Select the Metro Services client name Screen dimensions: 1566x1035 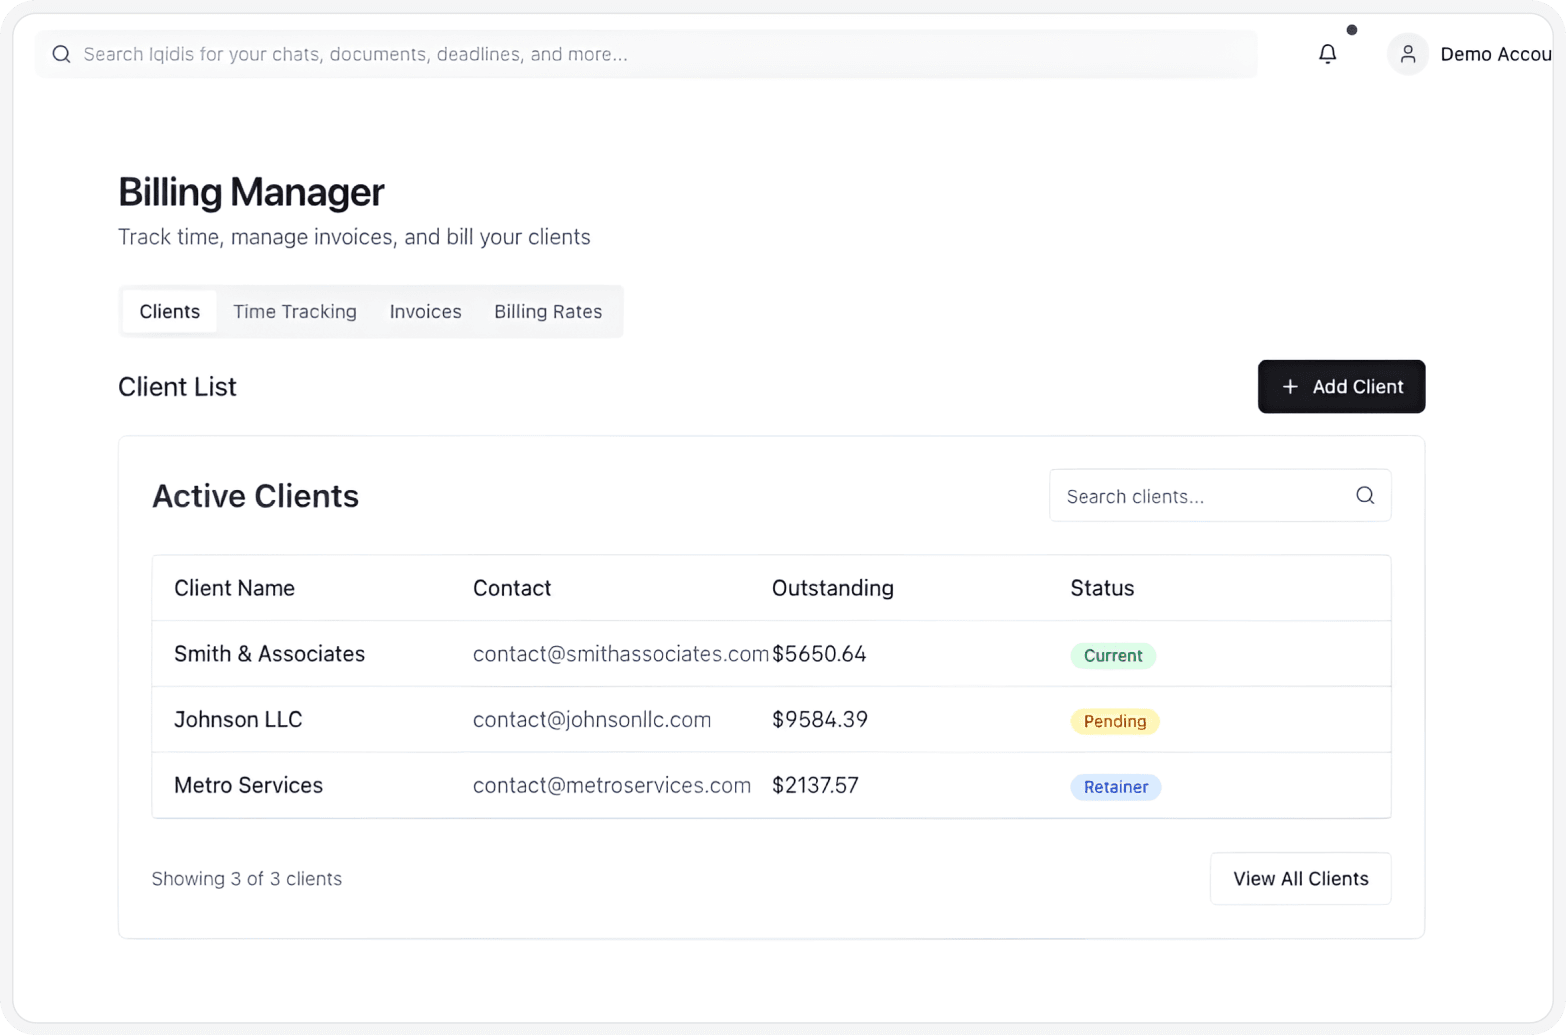pyautogui.click(x=248, y=786)
